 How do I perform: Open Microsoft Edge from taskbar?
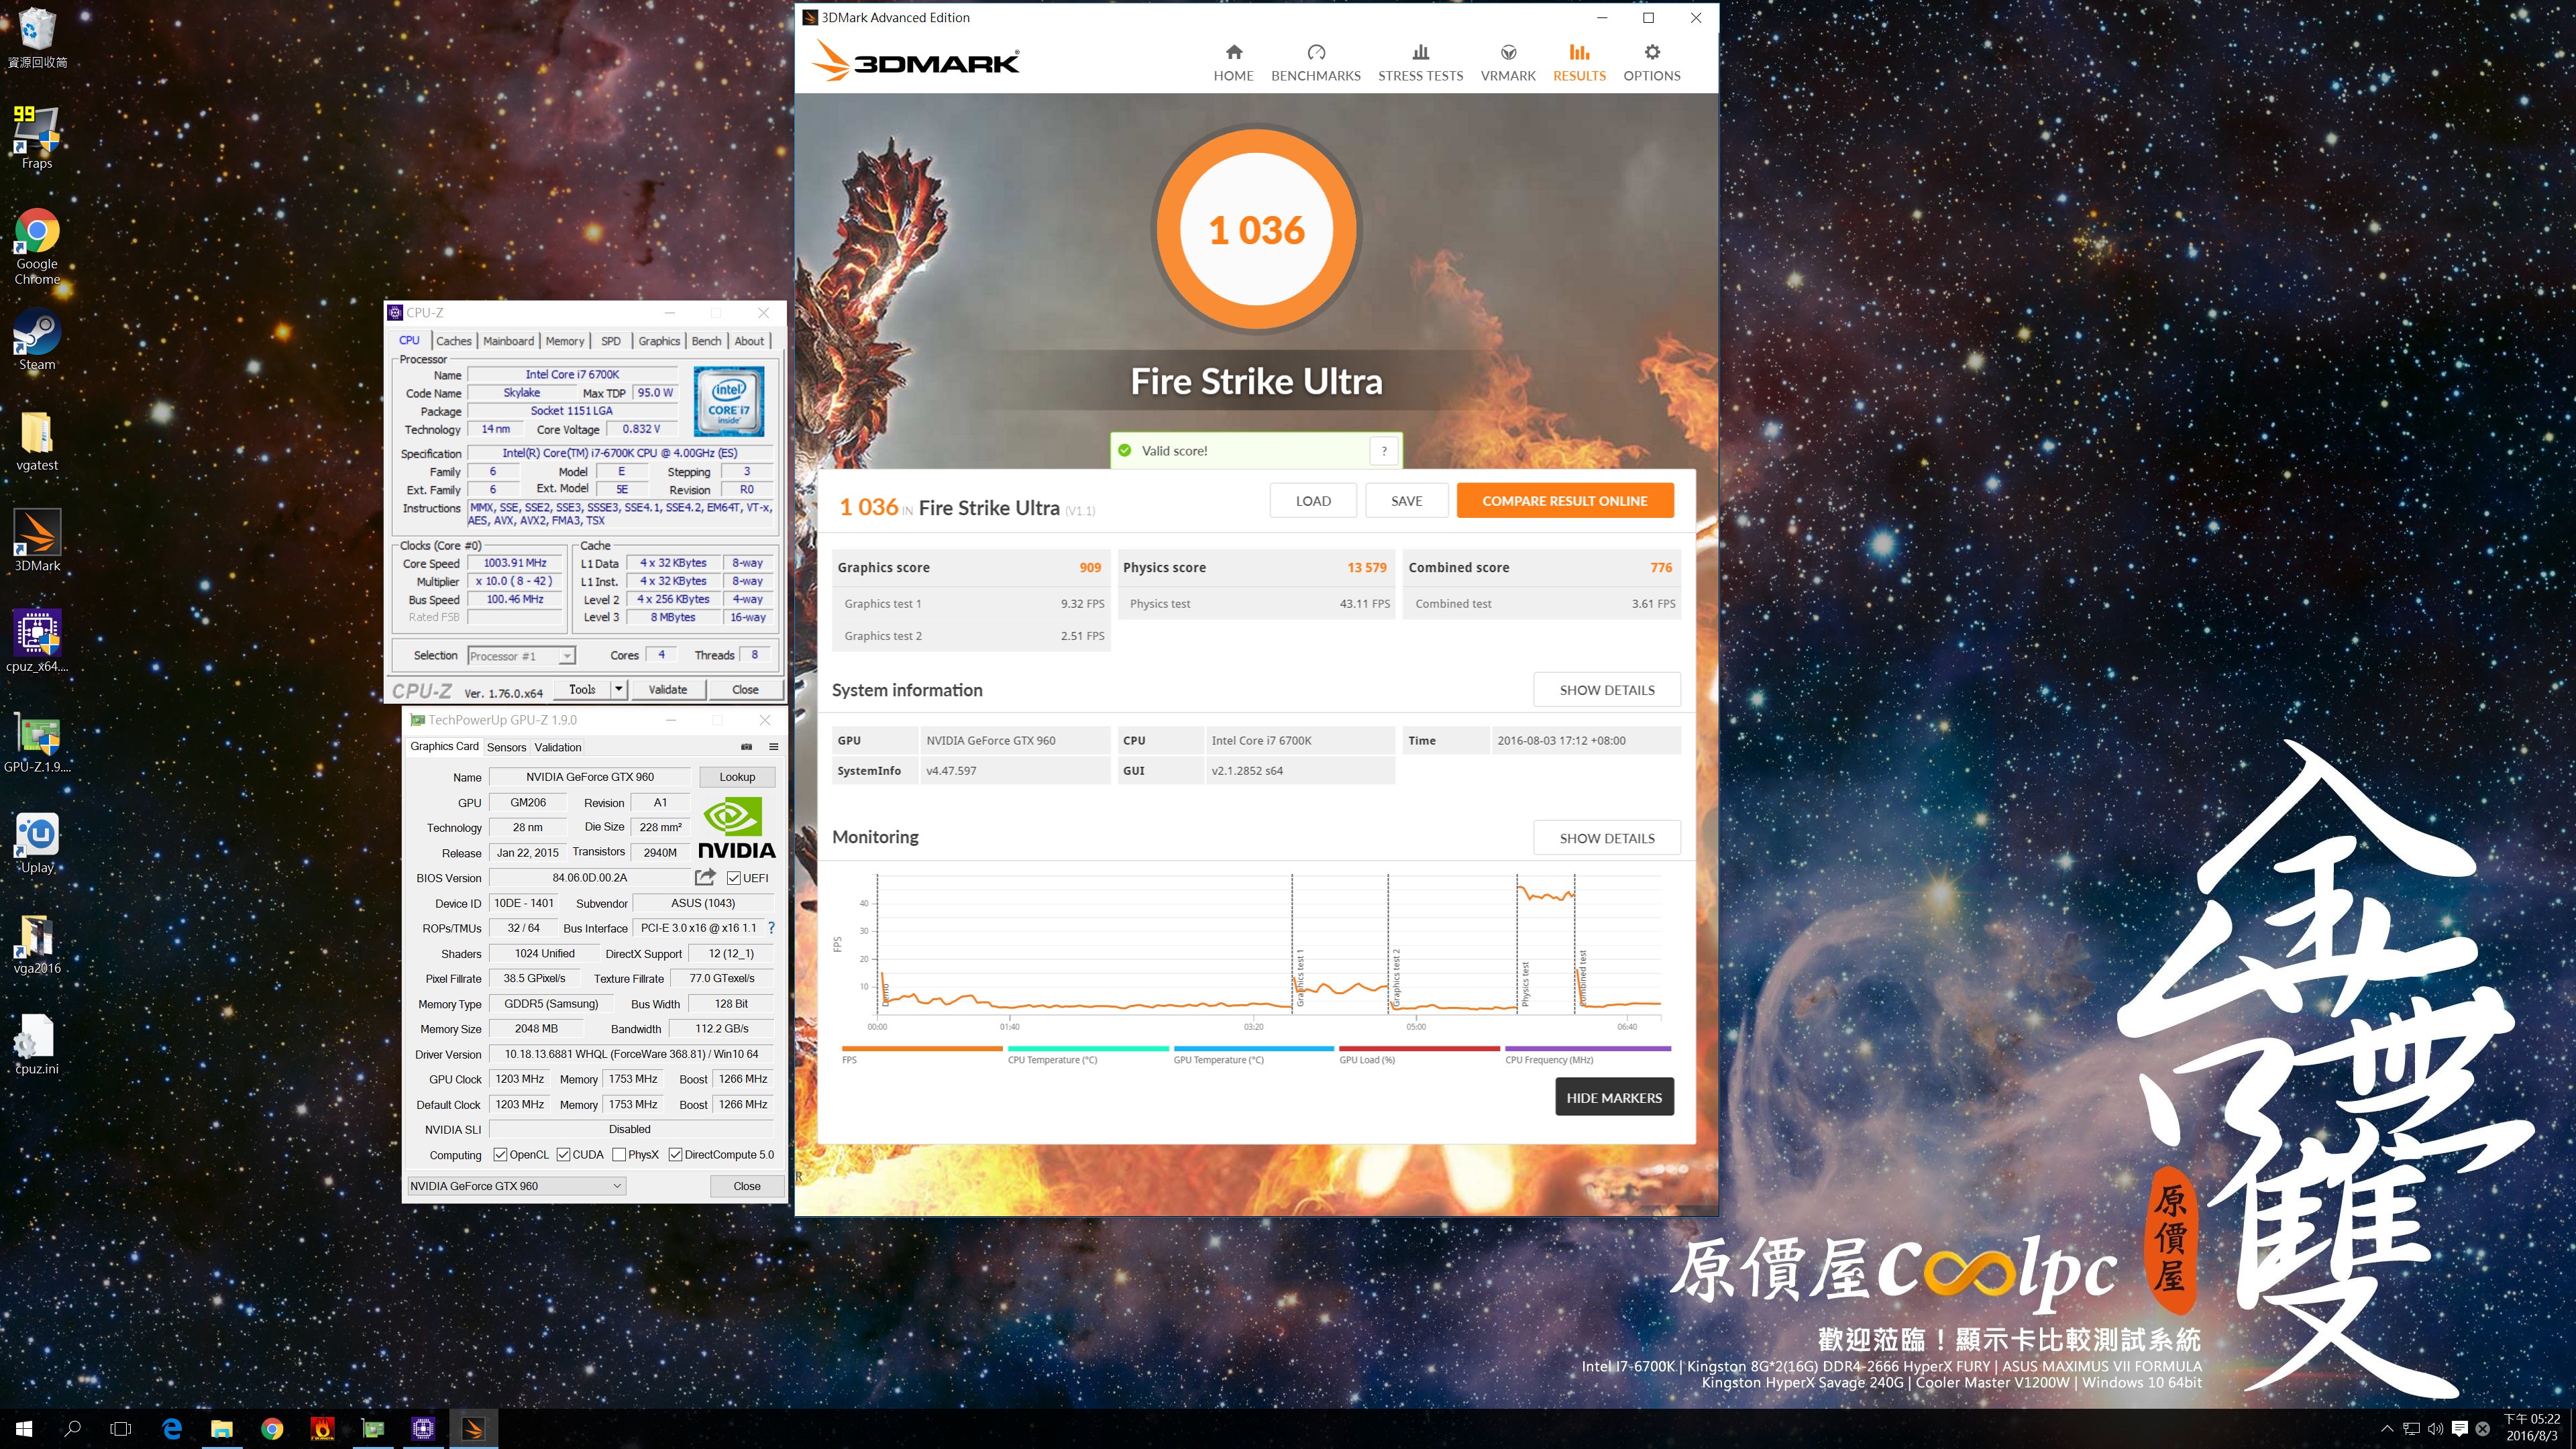172,1429
